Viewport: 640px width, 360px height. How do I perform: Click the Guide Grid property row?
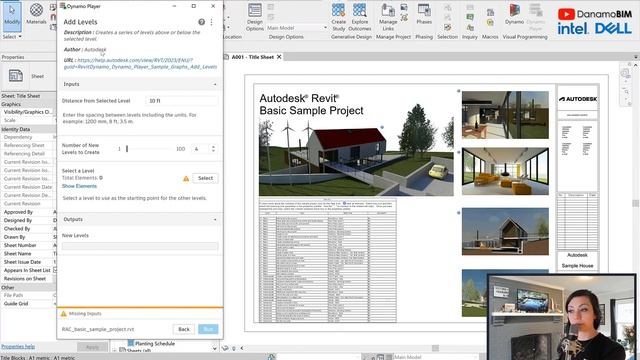click(x=28, y=304)
